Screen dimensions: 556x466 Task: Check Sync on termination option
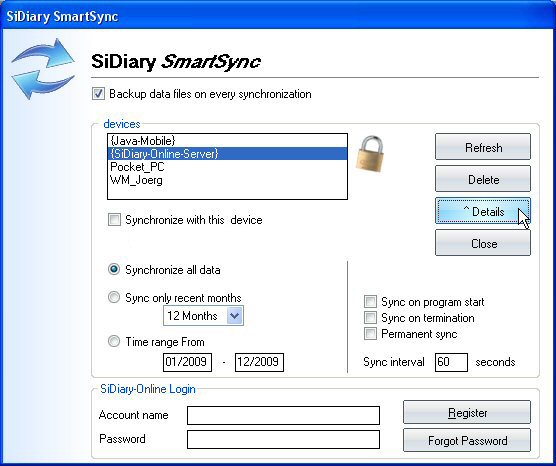tap(370, 318)
